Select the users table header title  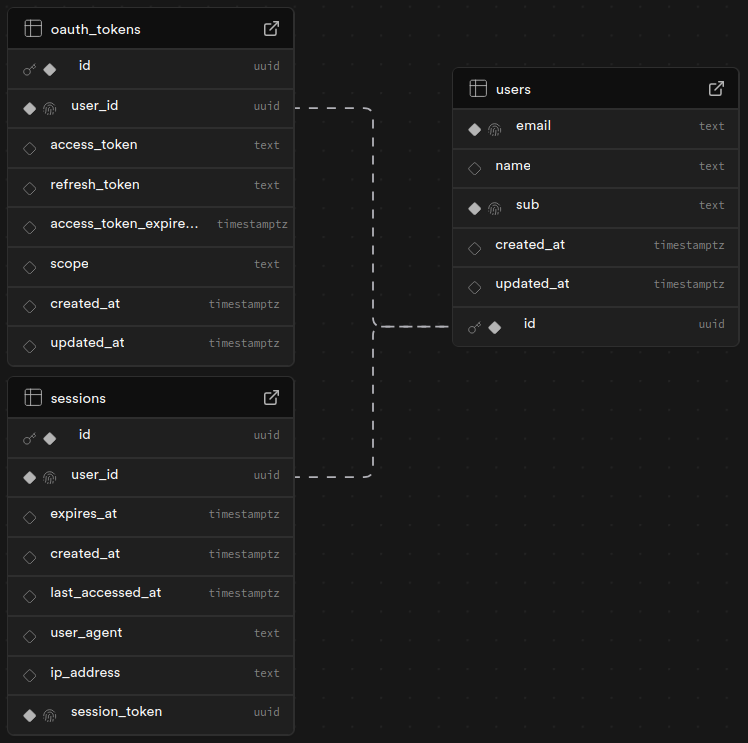(x=513, y=89)
